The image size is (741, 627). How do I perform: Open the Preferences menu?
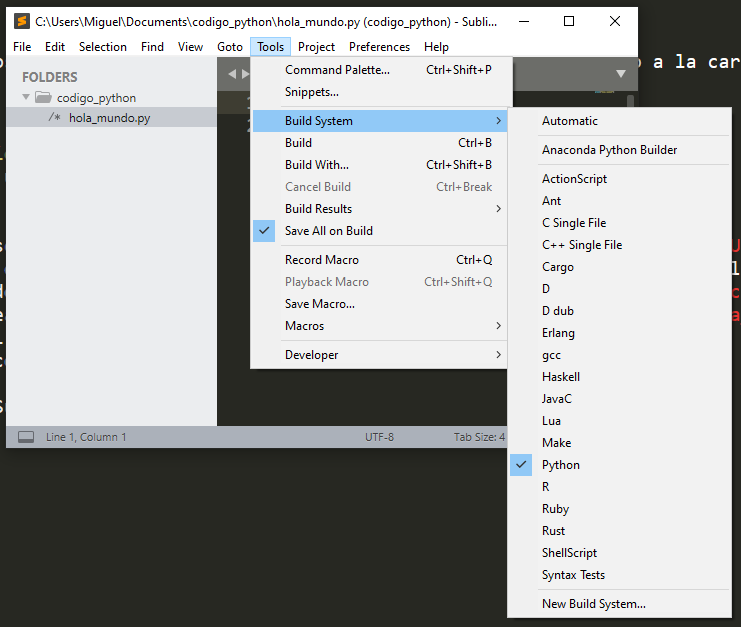click(x=379, y=47)
